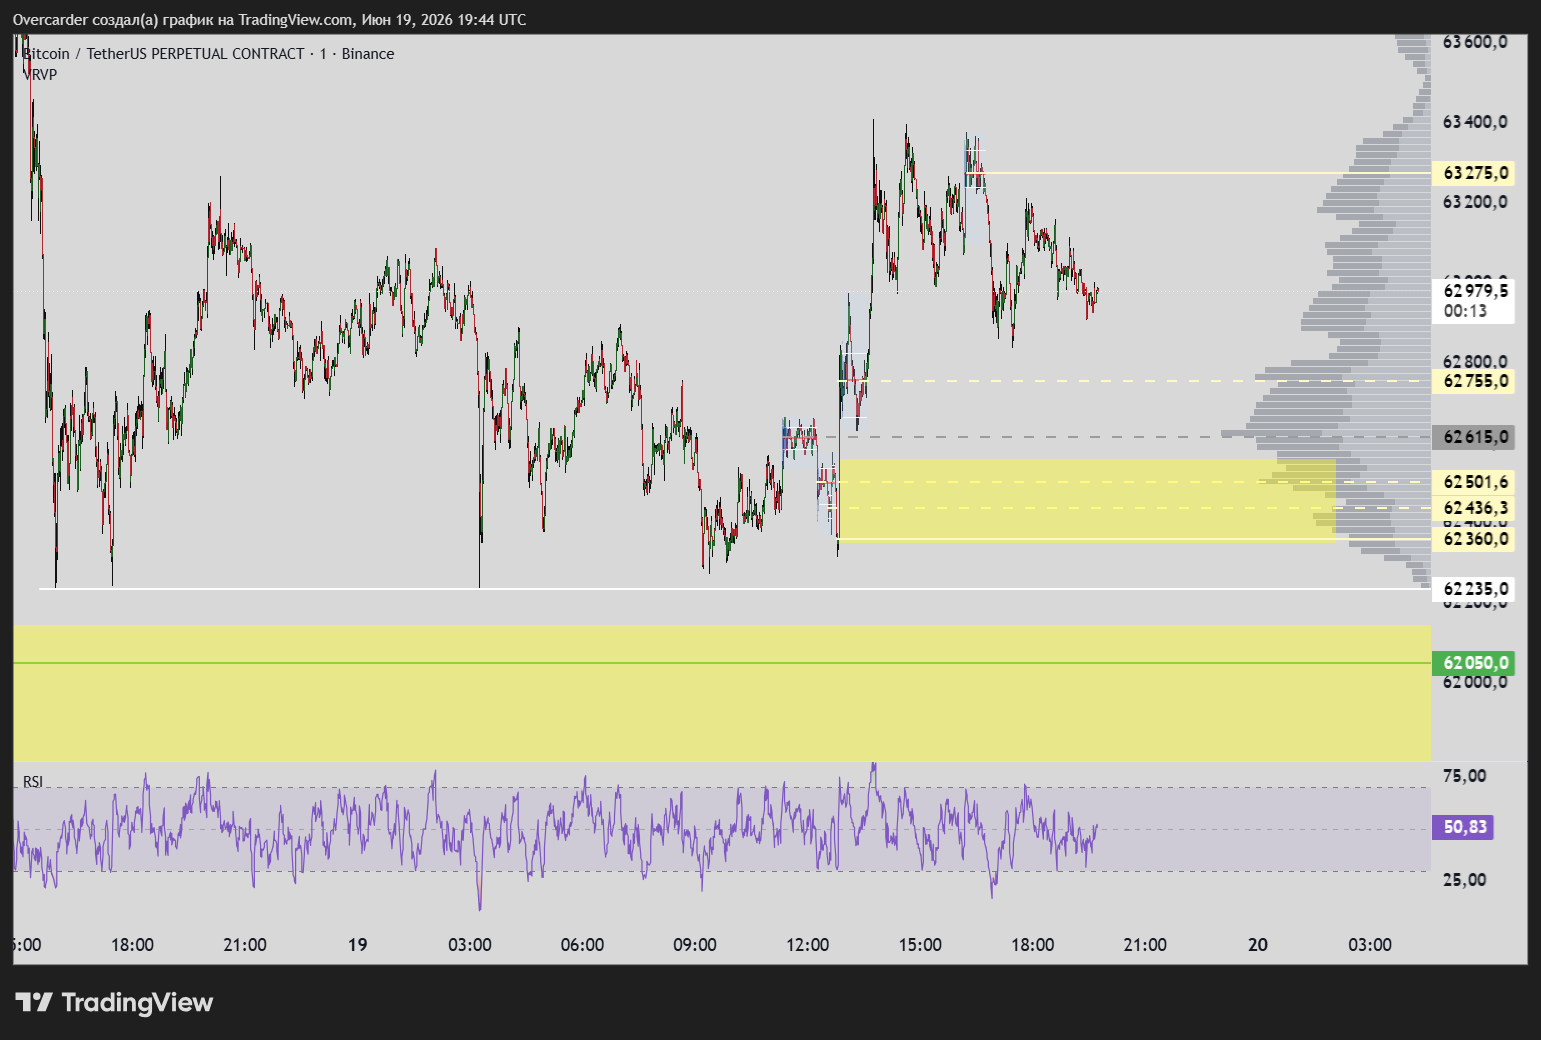Click the RSI value 50,83 label
Screen dimensions: 1541x1040
click(1463, 827)
